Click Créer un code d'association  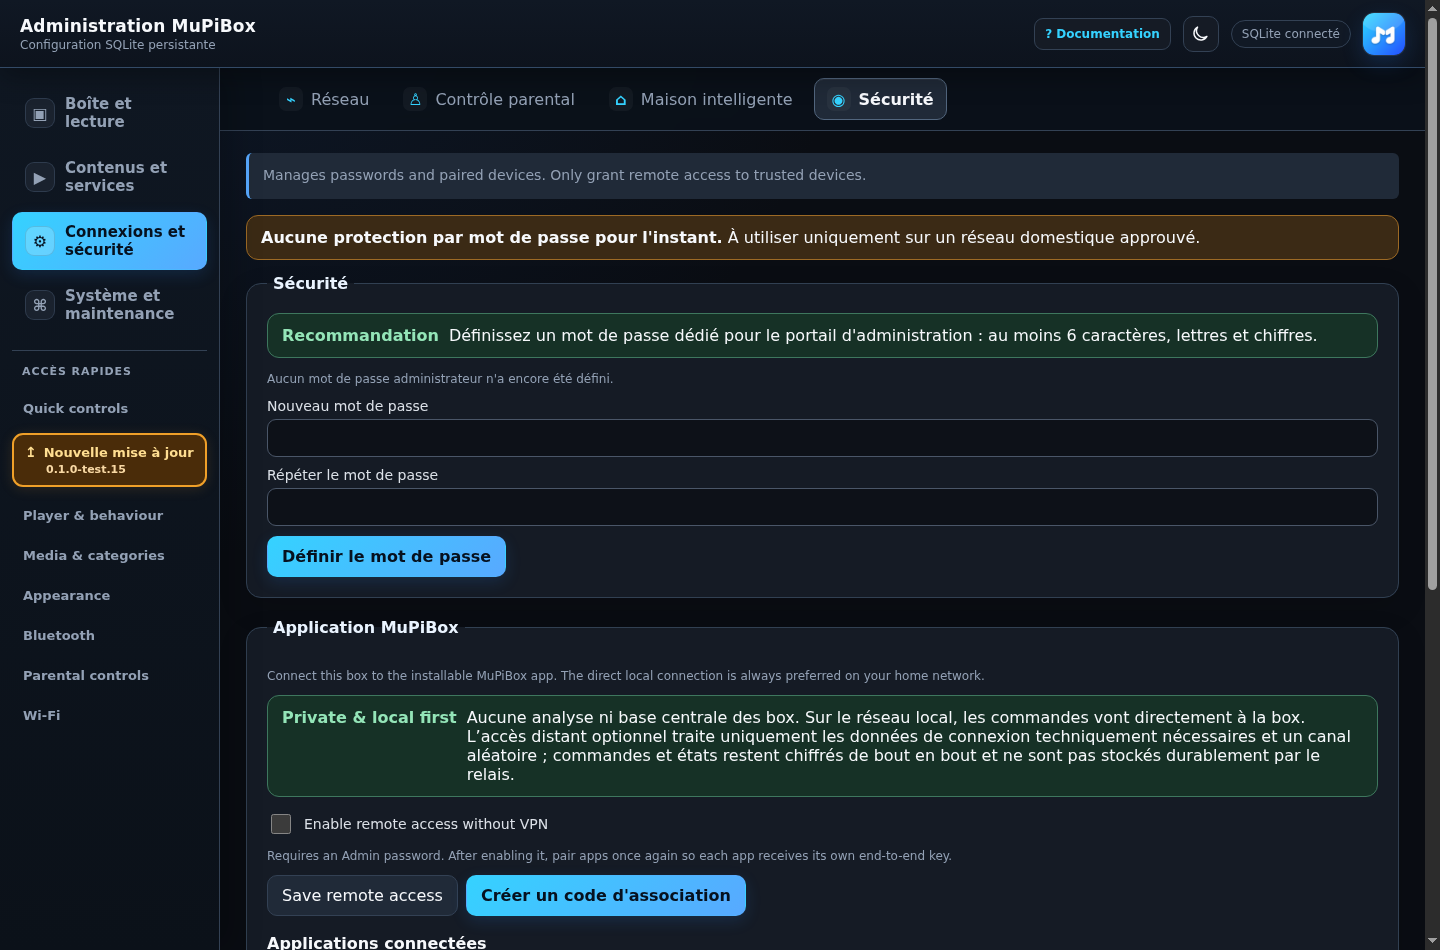point(606,896)
